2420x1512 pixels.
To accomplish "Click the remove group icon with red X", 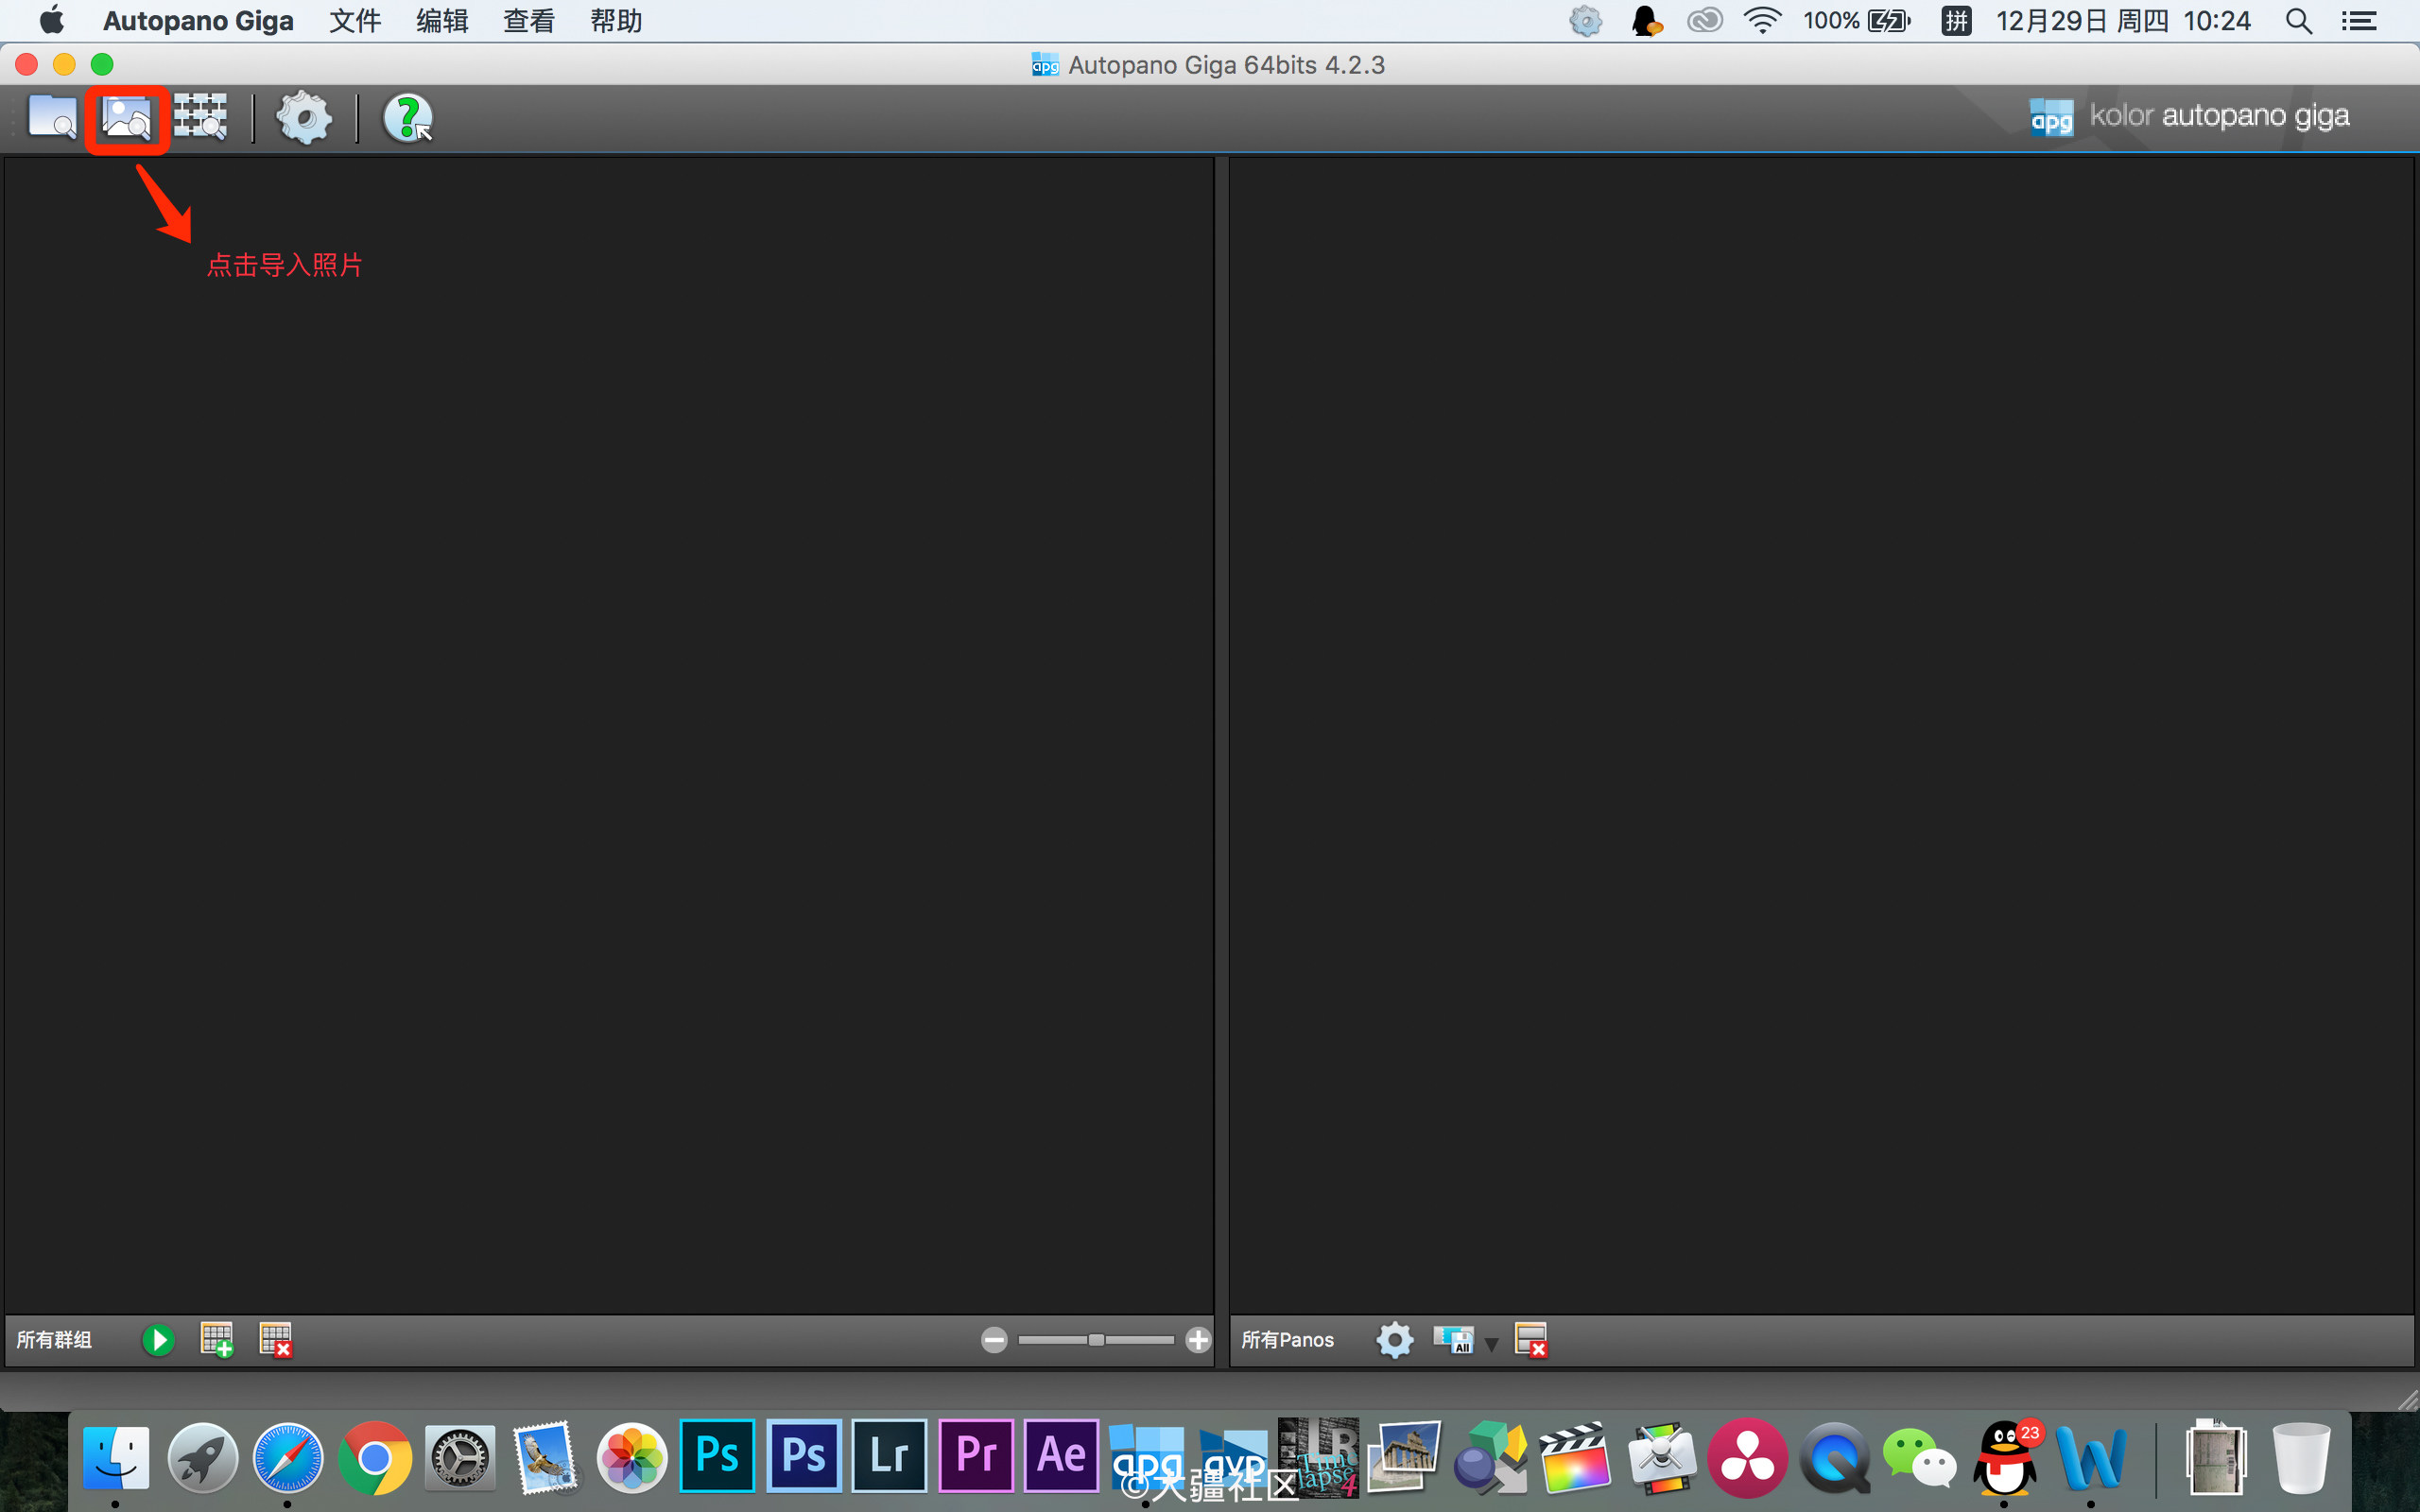I will (275, 1340).
